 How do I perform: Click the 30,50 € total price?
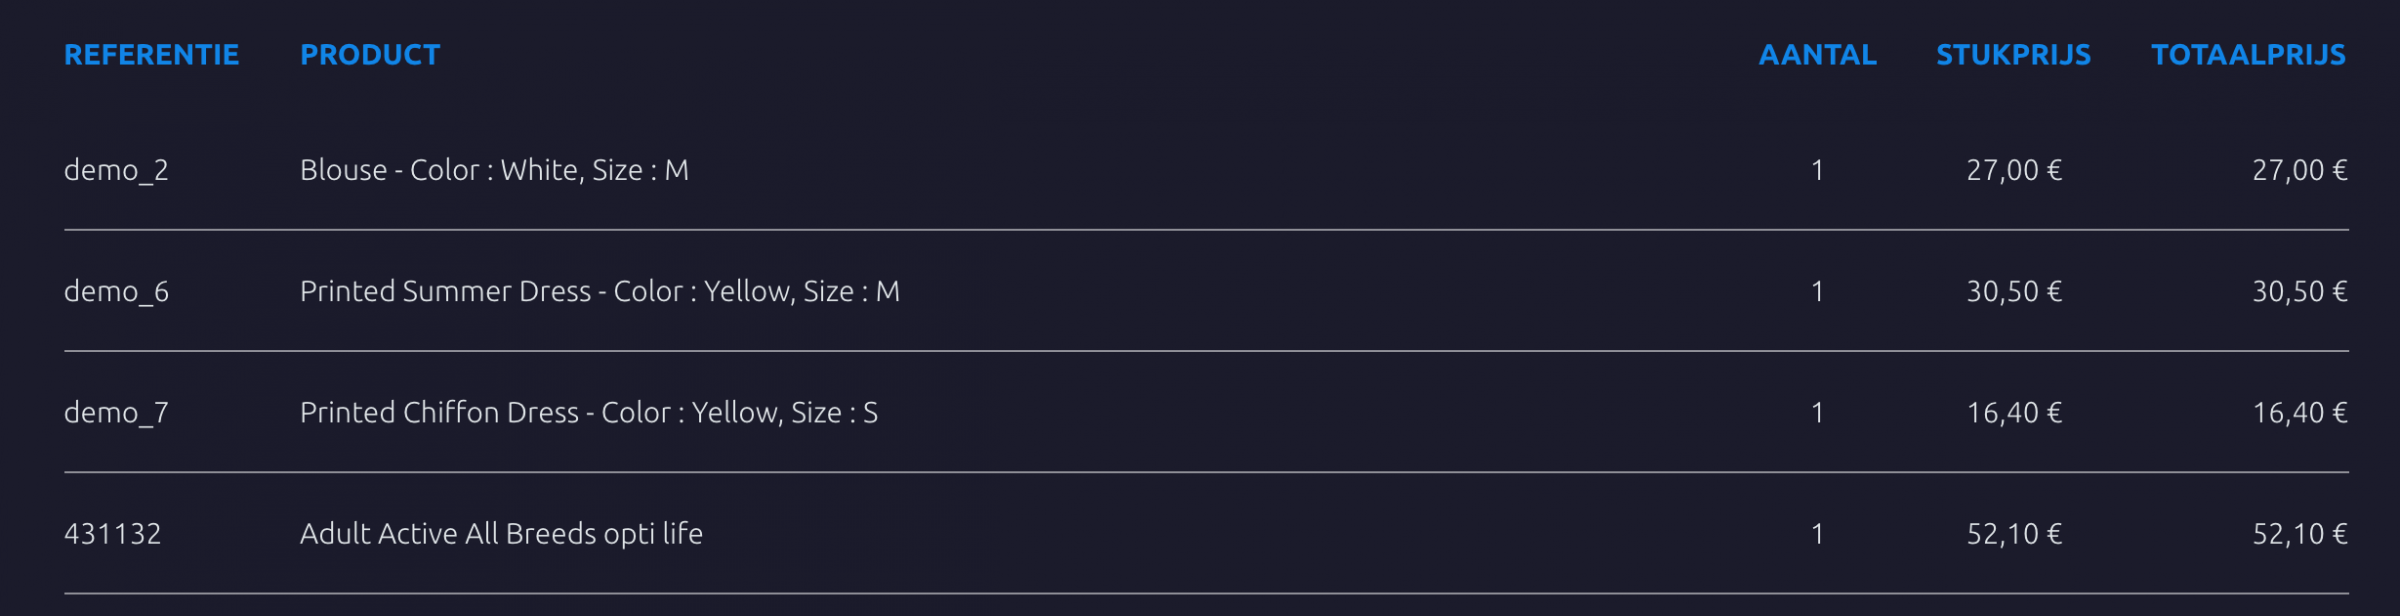(x=2299, y=292)
